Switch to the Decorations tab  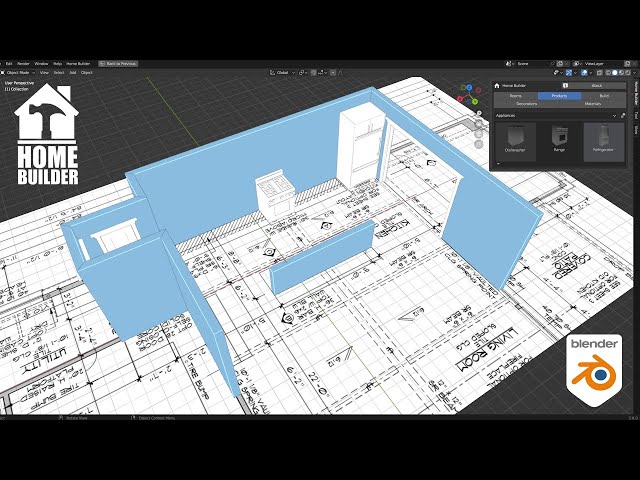pyautogui.click(x=527, y=104)
